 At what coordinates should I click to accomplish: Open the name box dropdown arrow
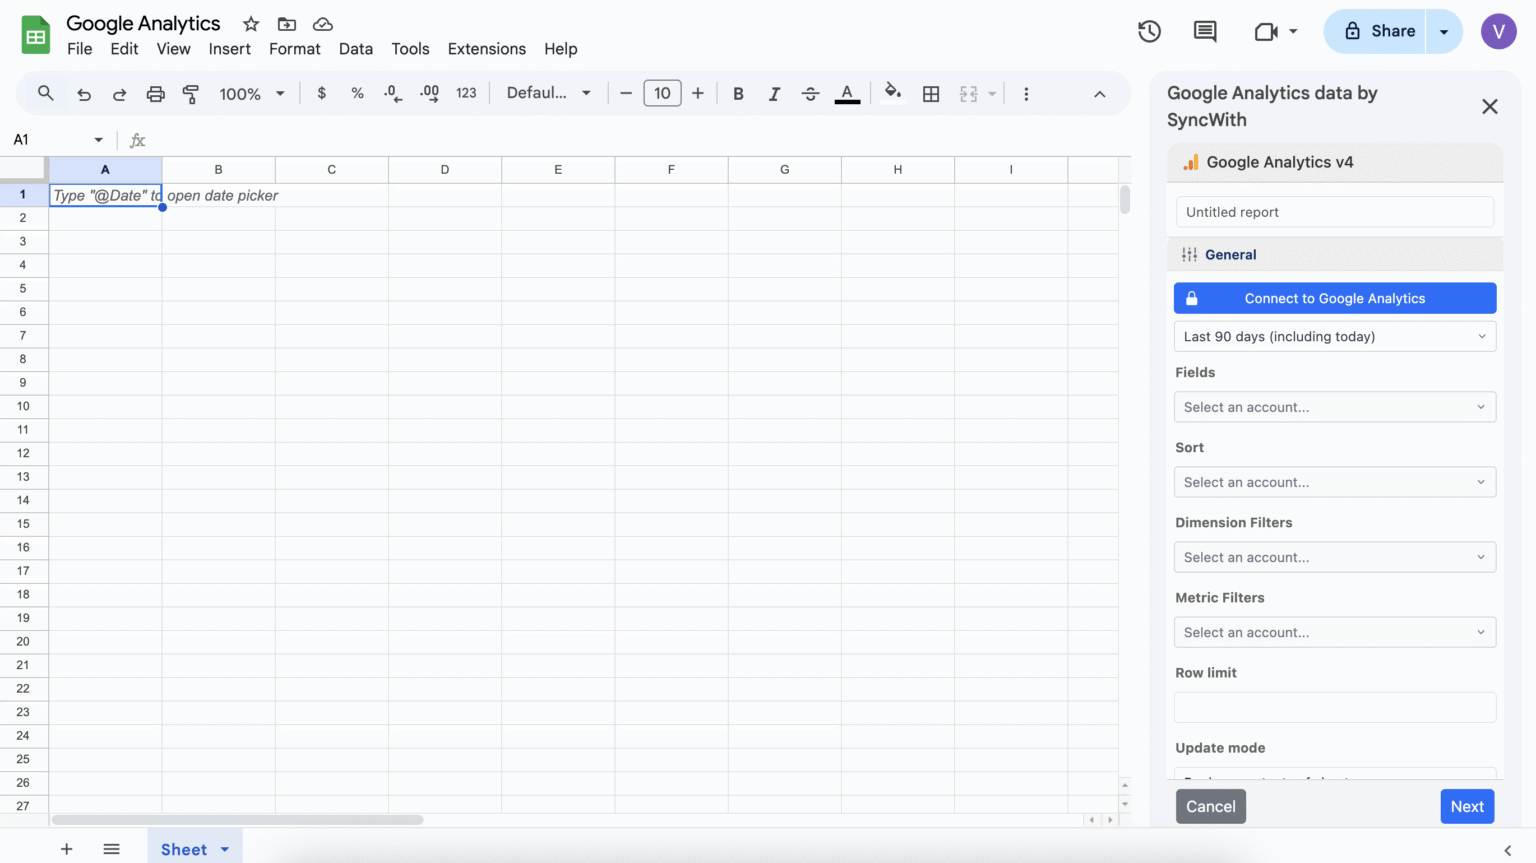pyautogui.click(x=98, y=140)
